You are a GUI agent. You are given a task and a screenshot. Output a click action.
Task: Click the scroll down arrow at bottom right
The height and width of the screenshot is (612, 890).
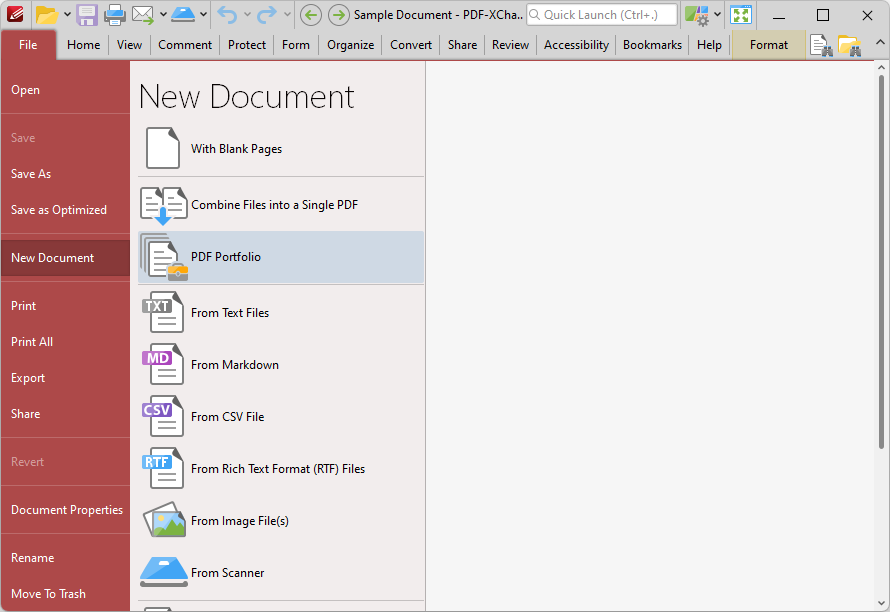[881, 603]
